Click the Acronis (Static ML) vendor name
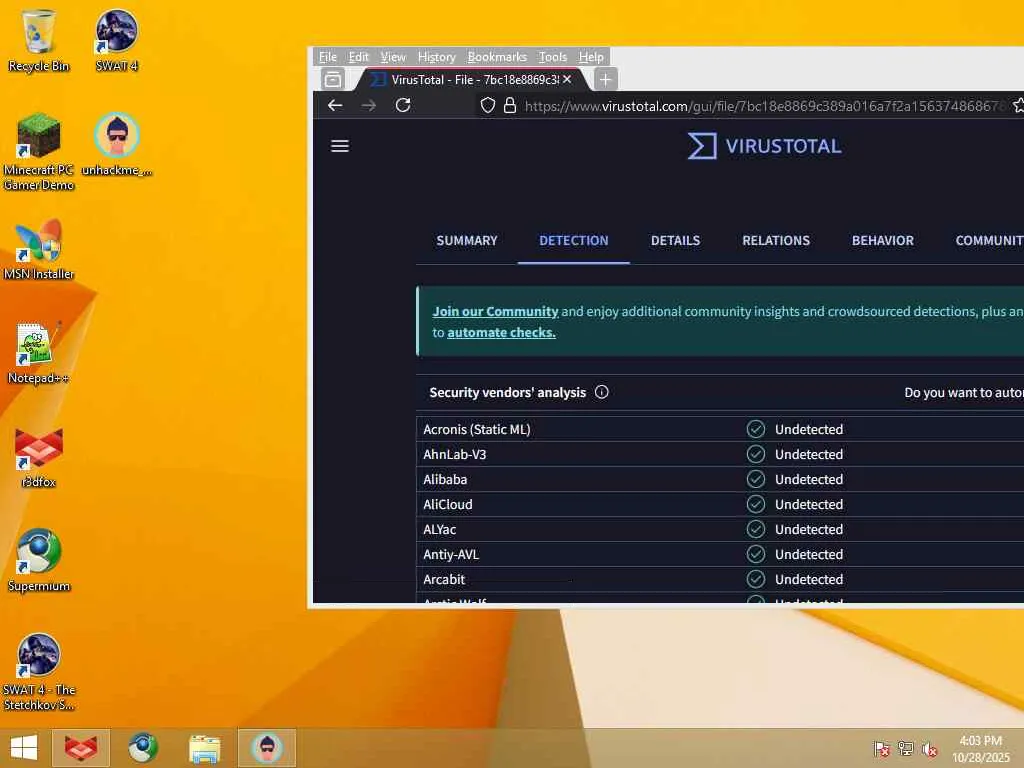 tap(477, 429)
